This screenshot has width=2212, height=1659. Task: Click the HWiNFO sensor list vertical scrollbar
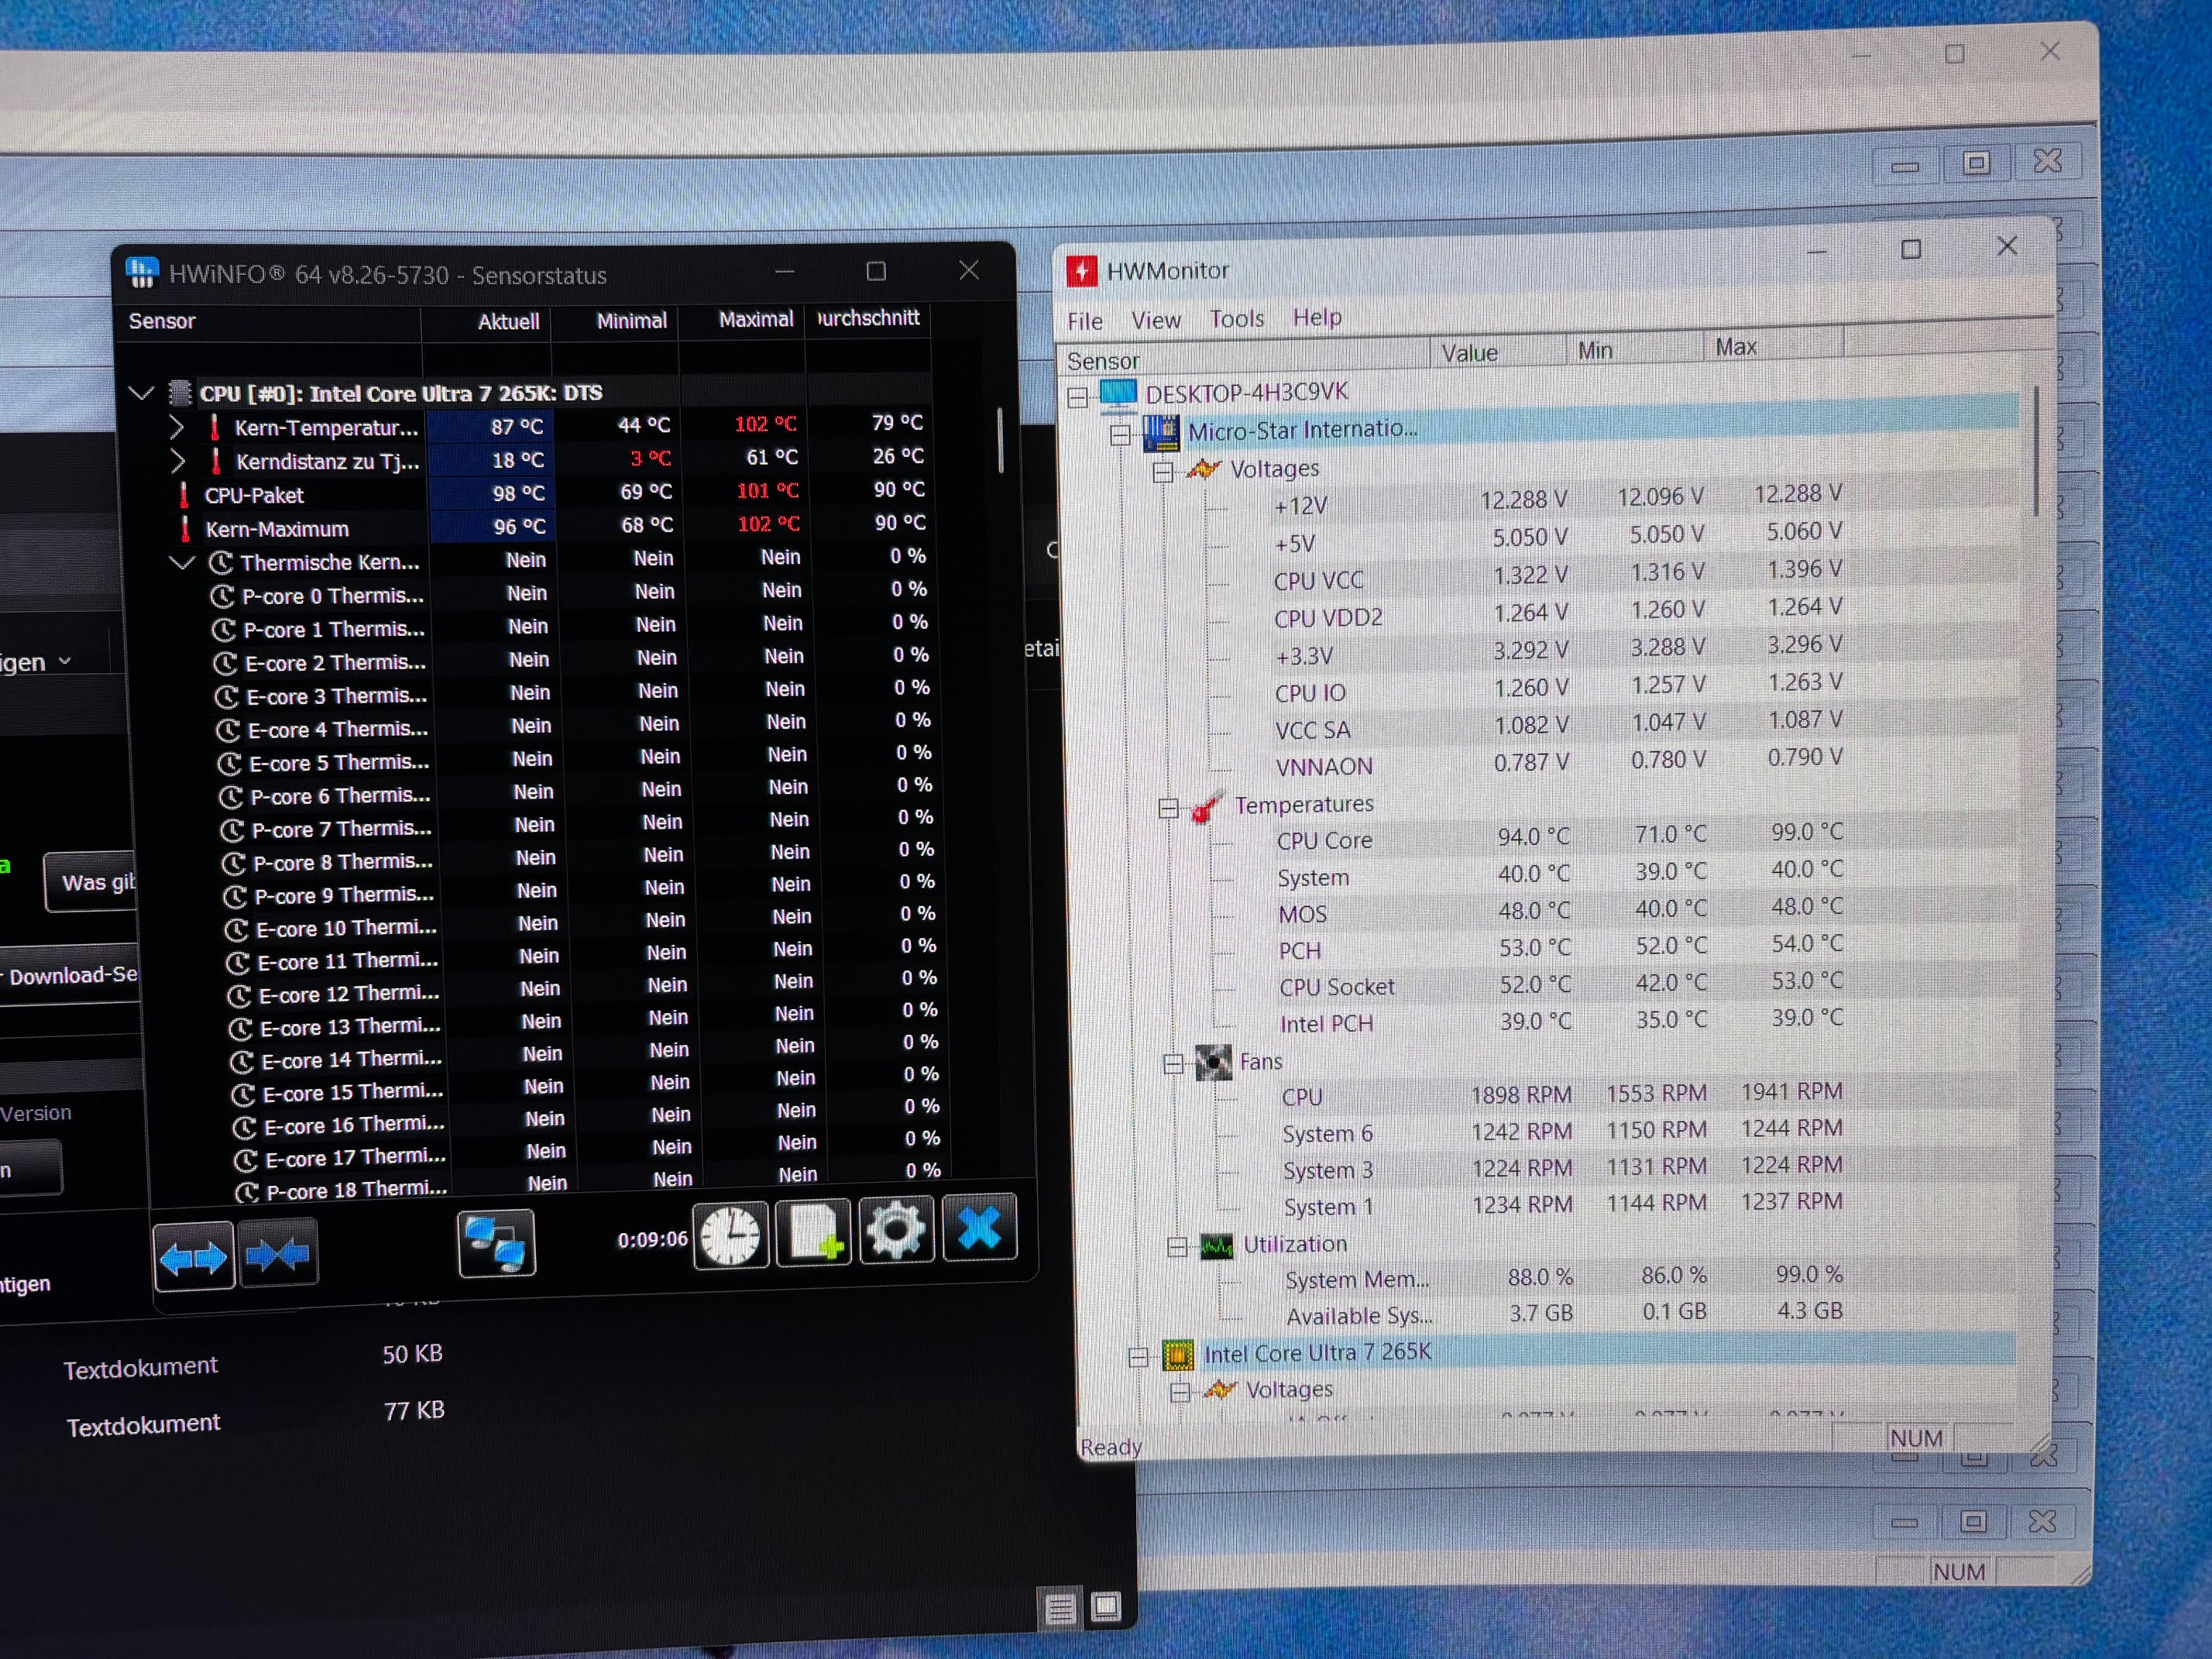point(1000,440)
